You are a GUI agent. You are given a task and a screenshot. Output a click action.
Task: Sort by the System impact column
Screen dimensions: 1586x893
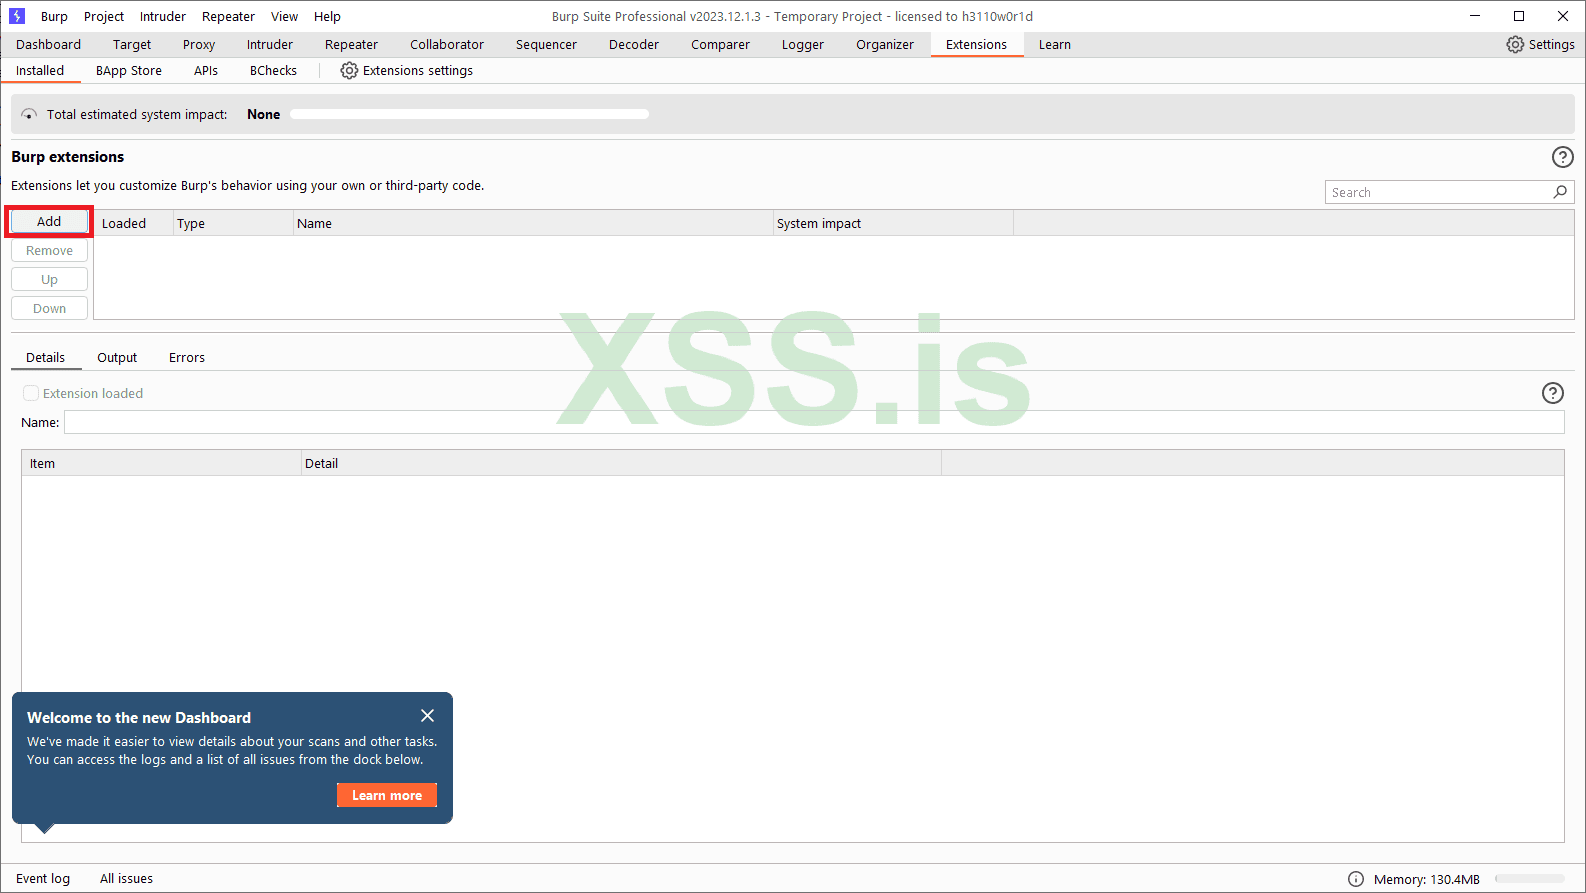(893, 223)
